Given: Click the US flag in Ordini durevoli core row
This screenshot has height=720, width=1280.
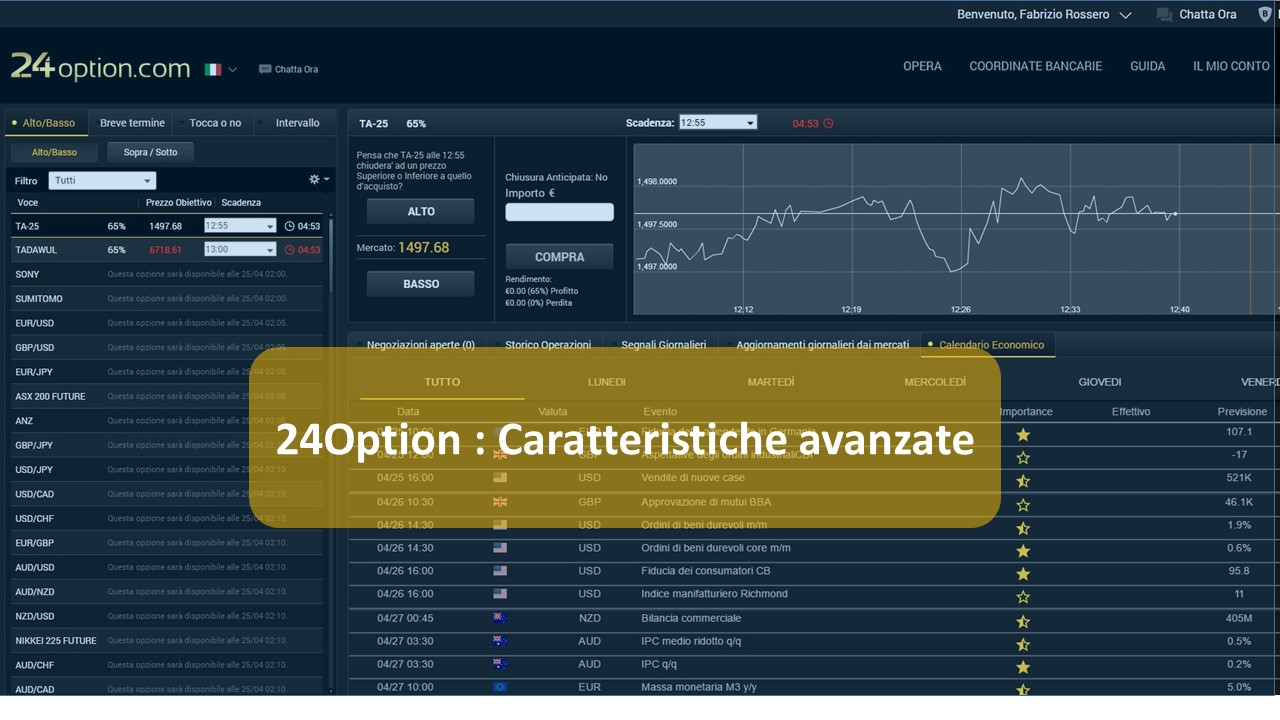Looking at the screenshot, I should 500,548.
